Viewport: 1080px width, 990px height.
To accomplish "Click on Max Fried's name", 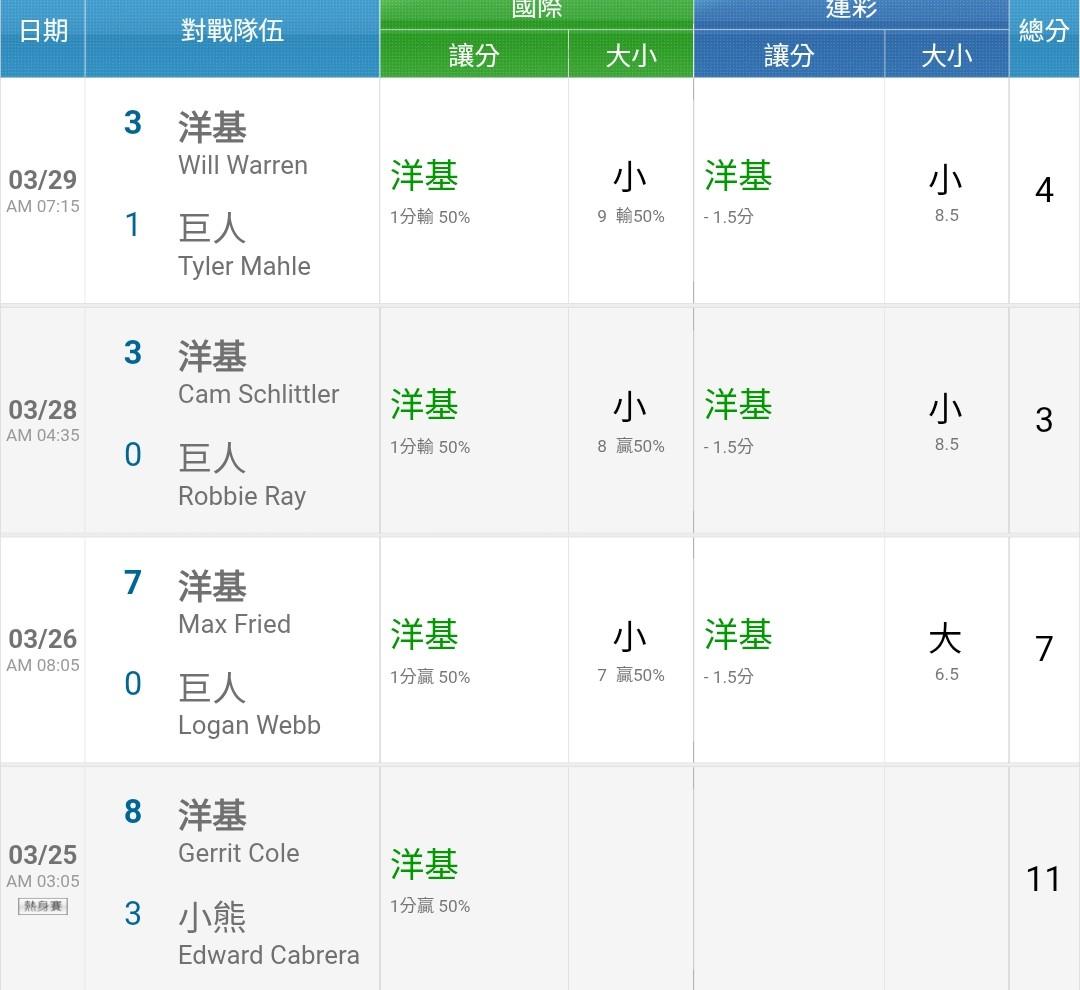I will pyautogui.click(x=234, y=624).
